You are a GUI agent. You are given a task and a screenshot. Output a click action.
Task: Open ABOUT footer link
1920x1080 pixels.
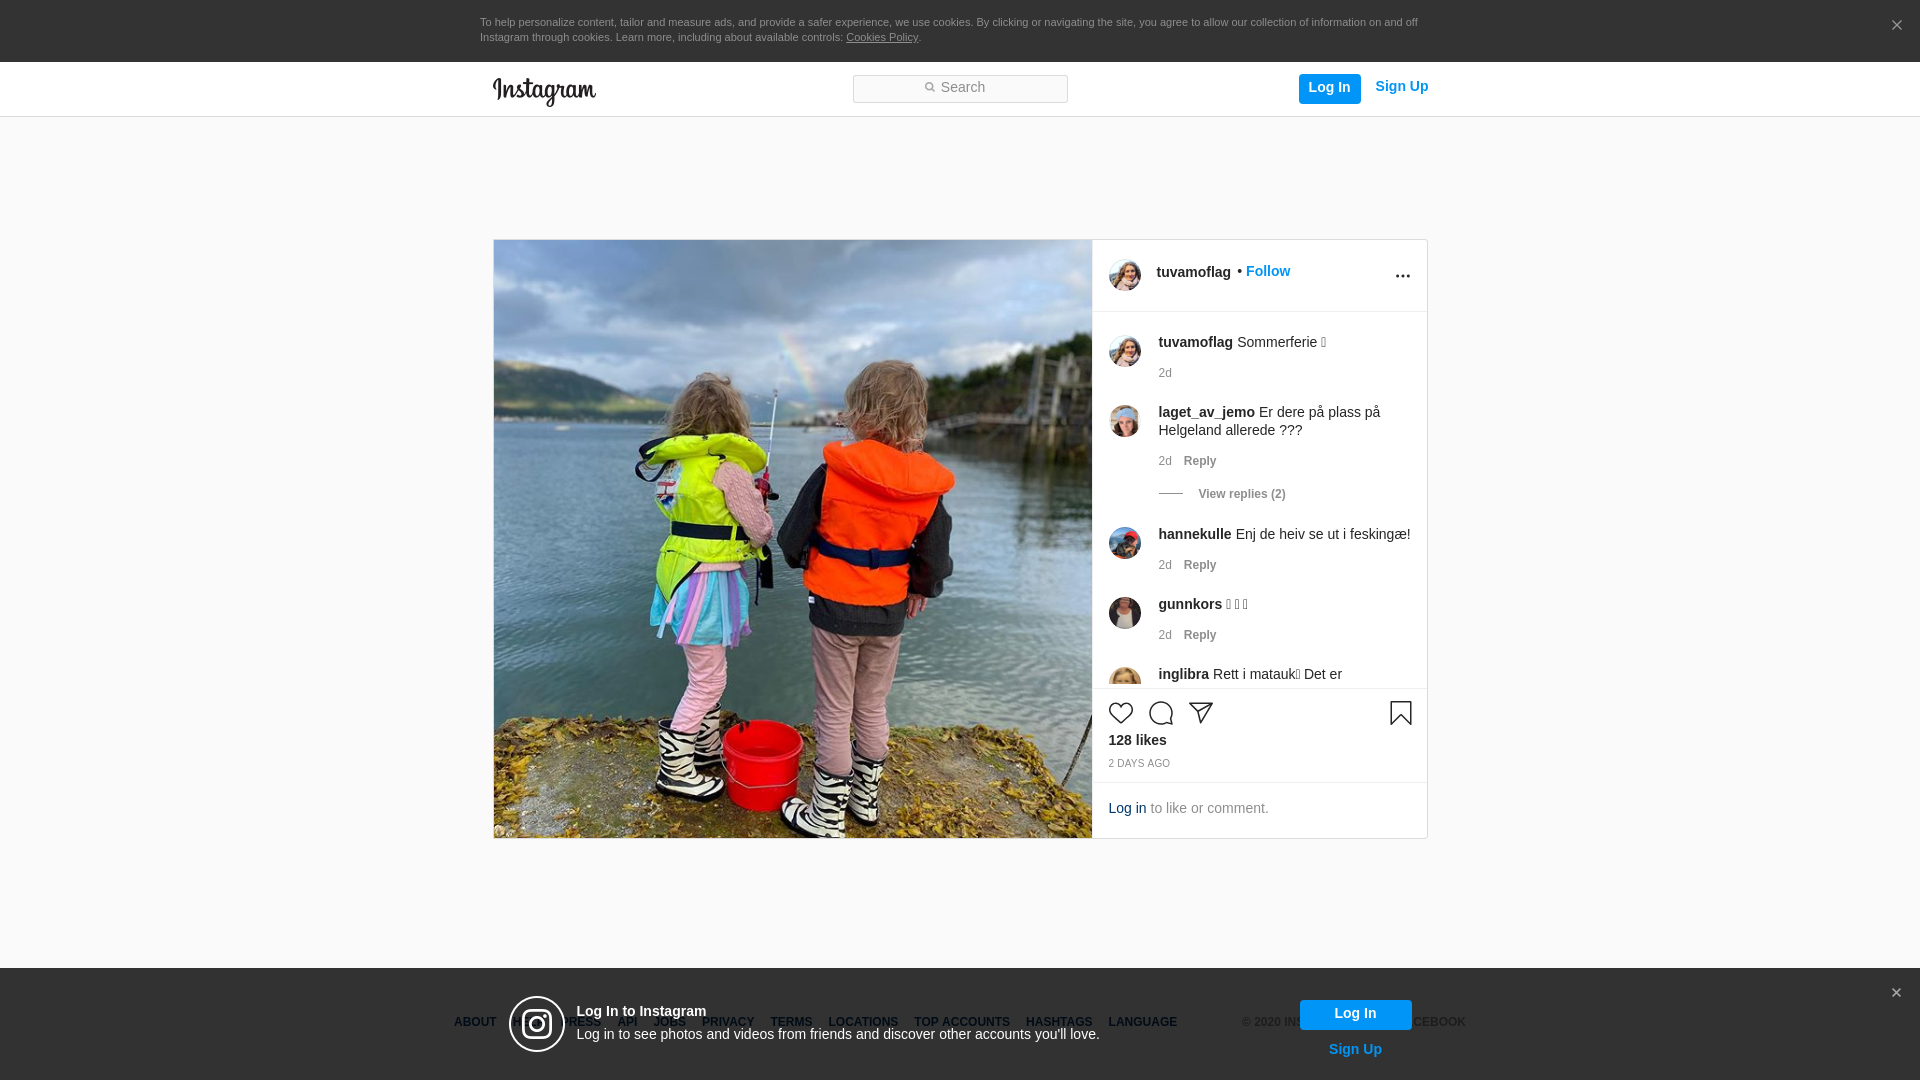[475, 1022]
